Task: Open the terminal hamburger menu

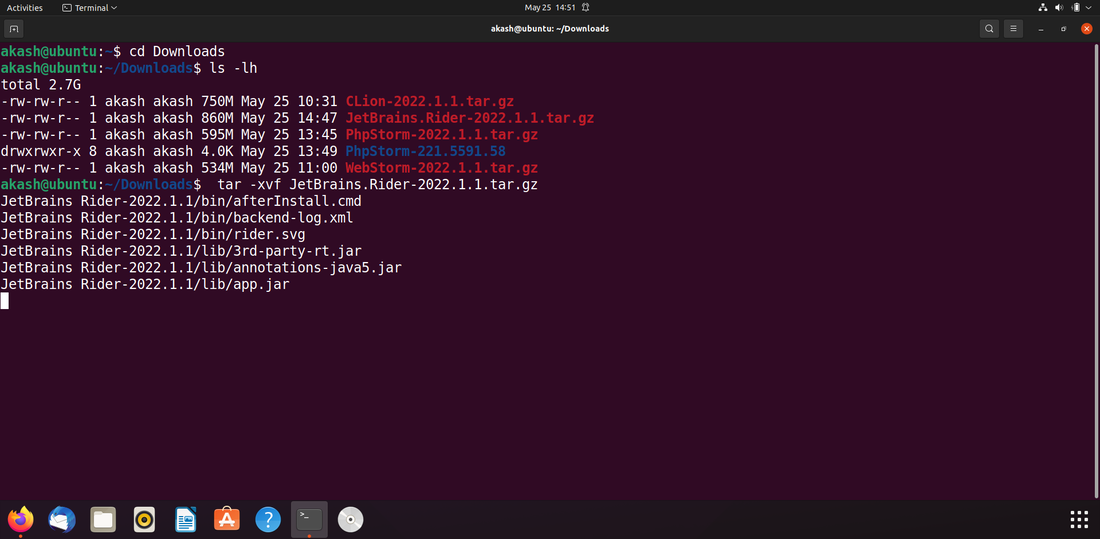Action: click(x=1012, y=29)
